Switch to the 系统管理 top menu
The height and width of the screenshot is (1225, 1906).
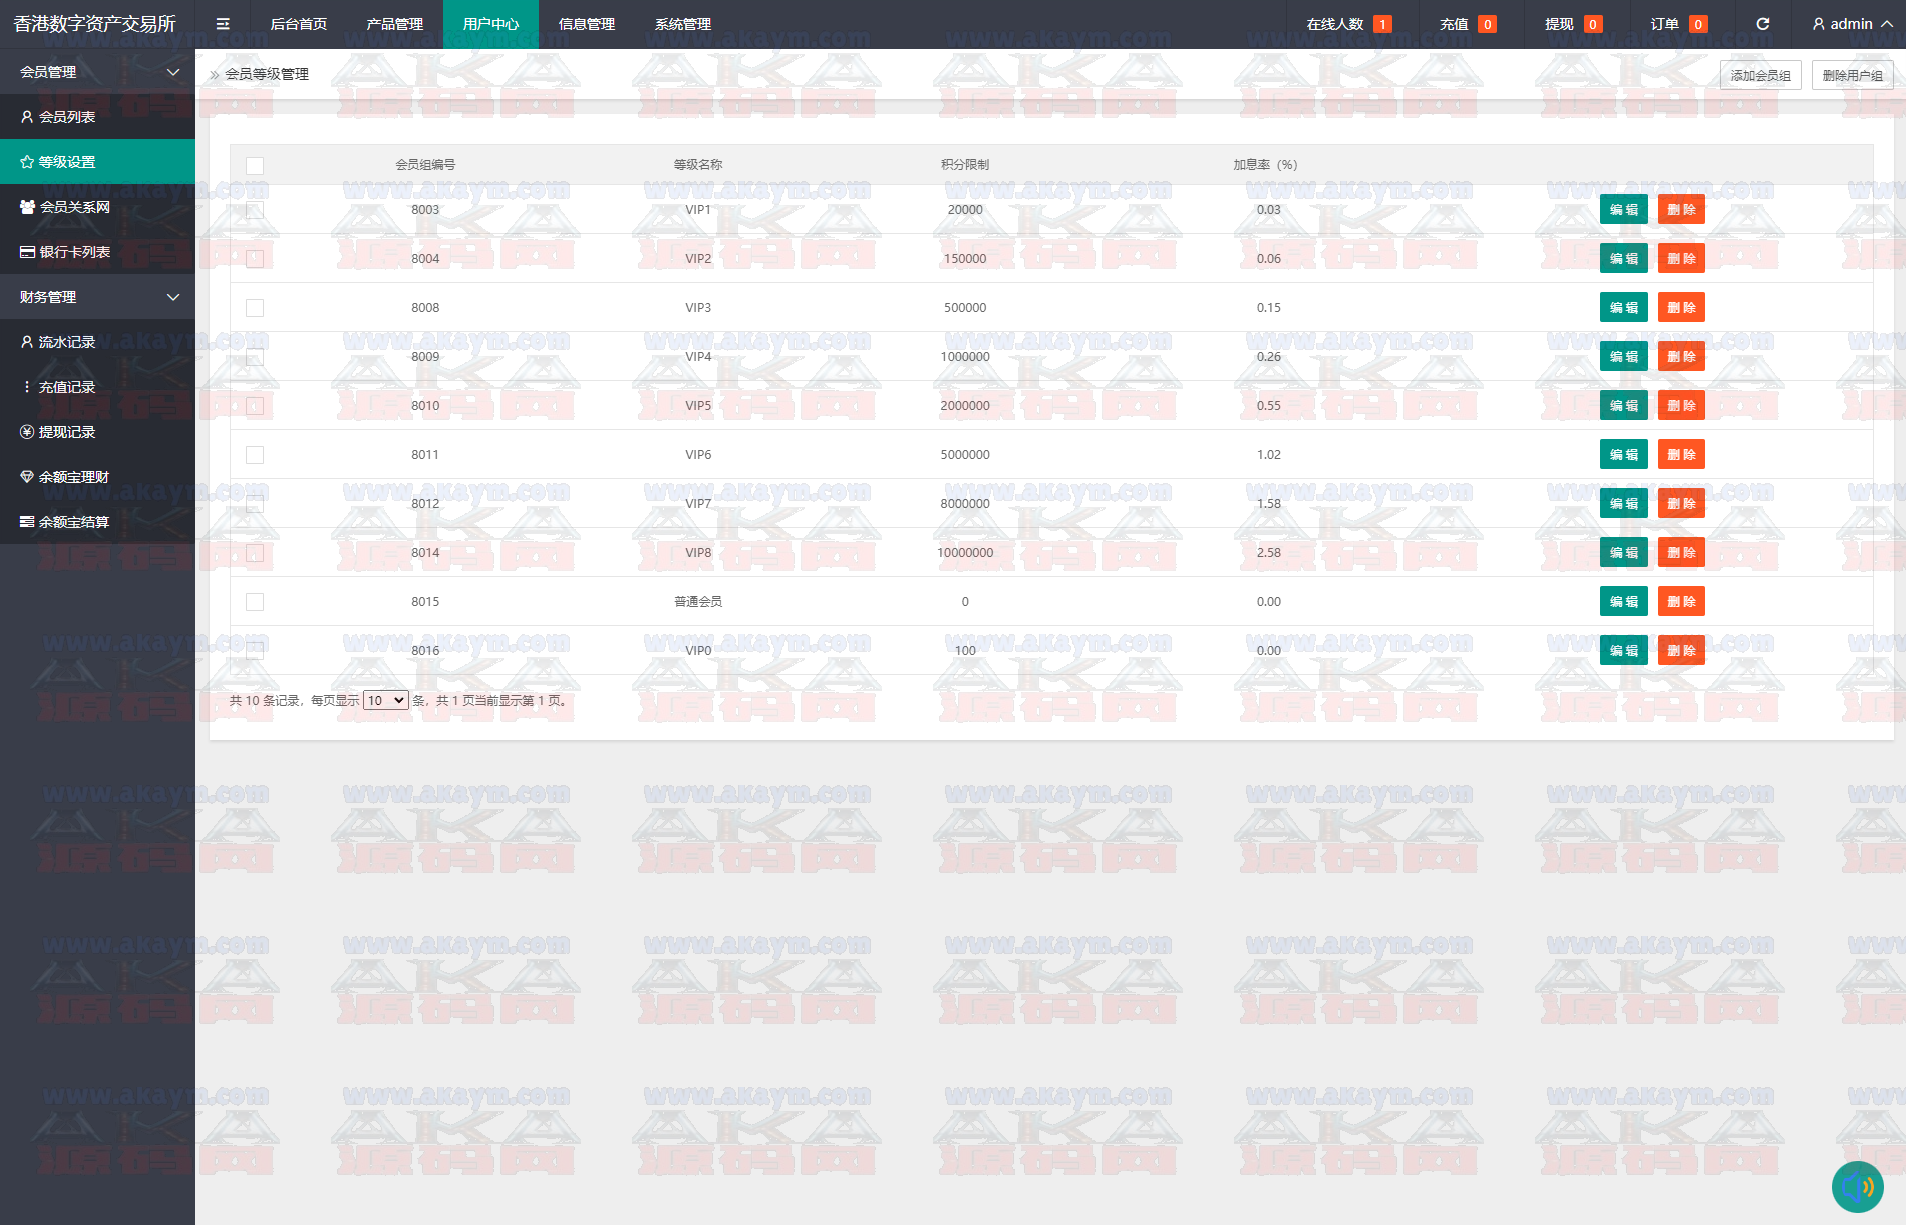pyautogui.click(x=682, y=24)
